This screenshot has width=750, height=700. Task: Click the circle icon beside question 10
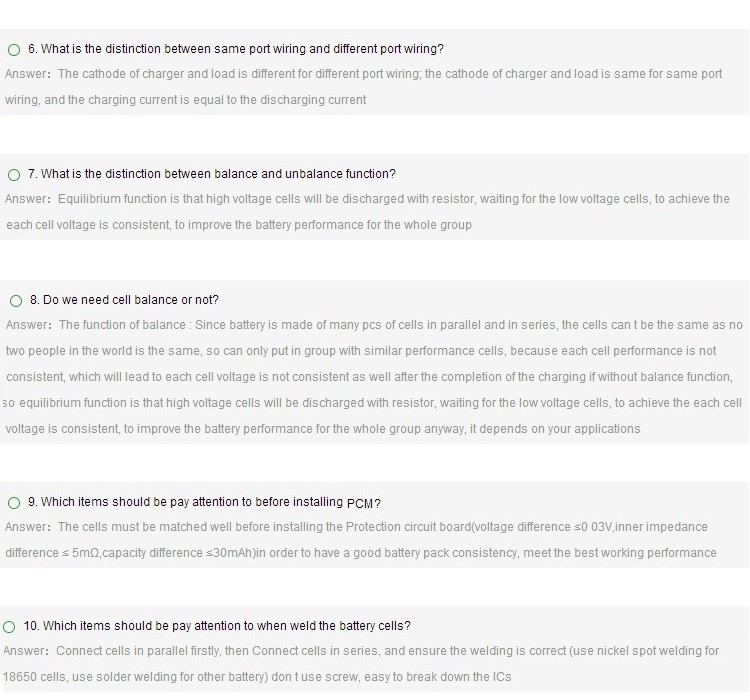[9, 627]
